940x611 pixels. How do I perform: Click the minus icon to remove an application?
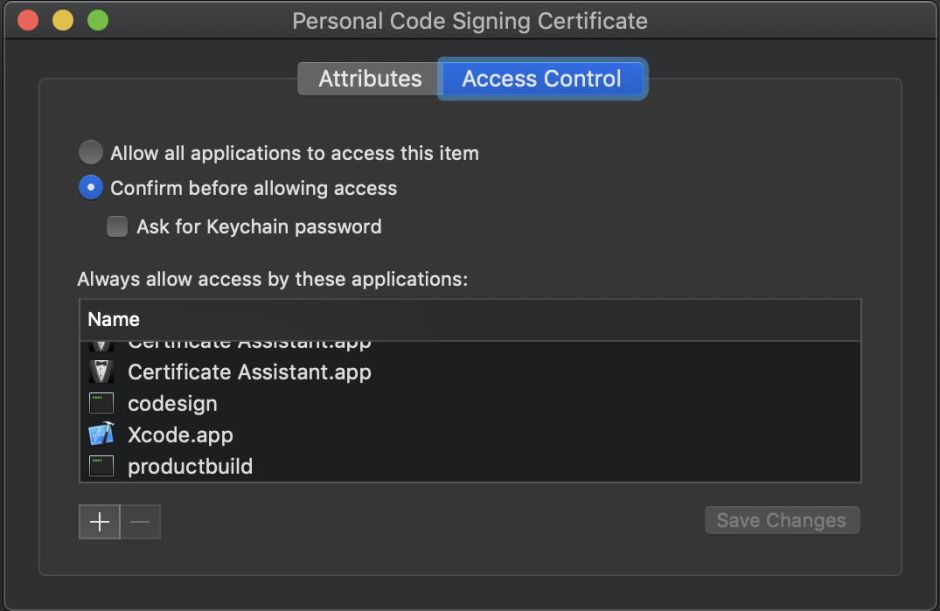tap(140, 521)
